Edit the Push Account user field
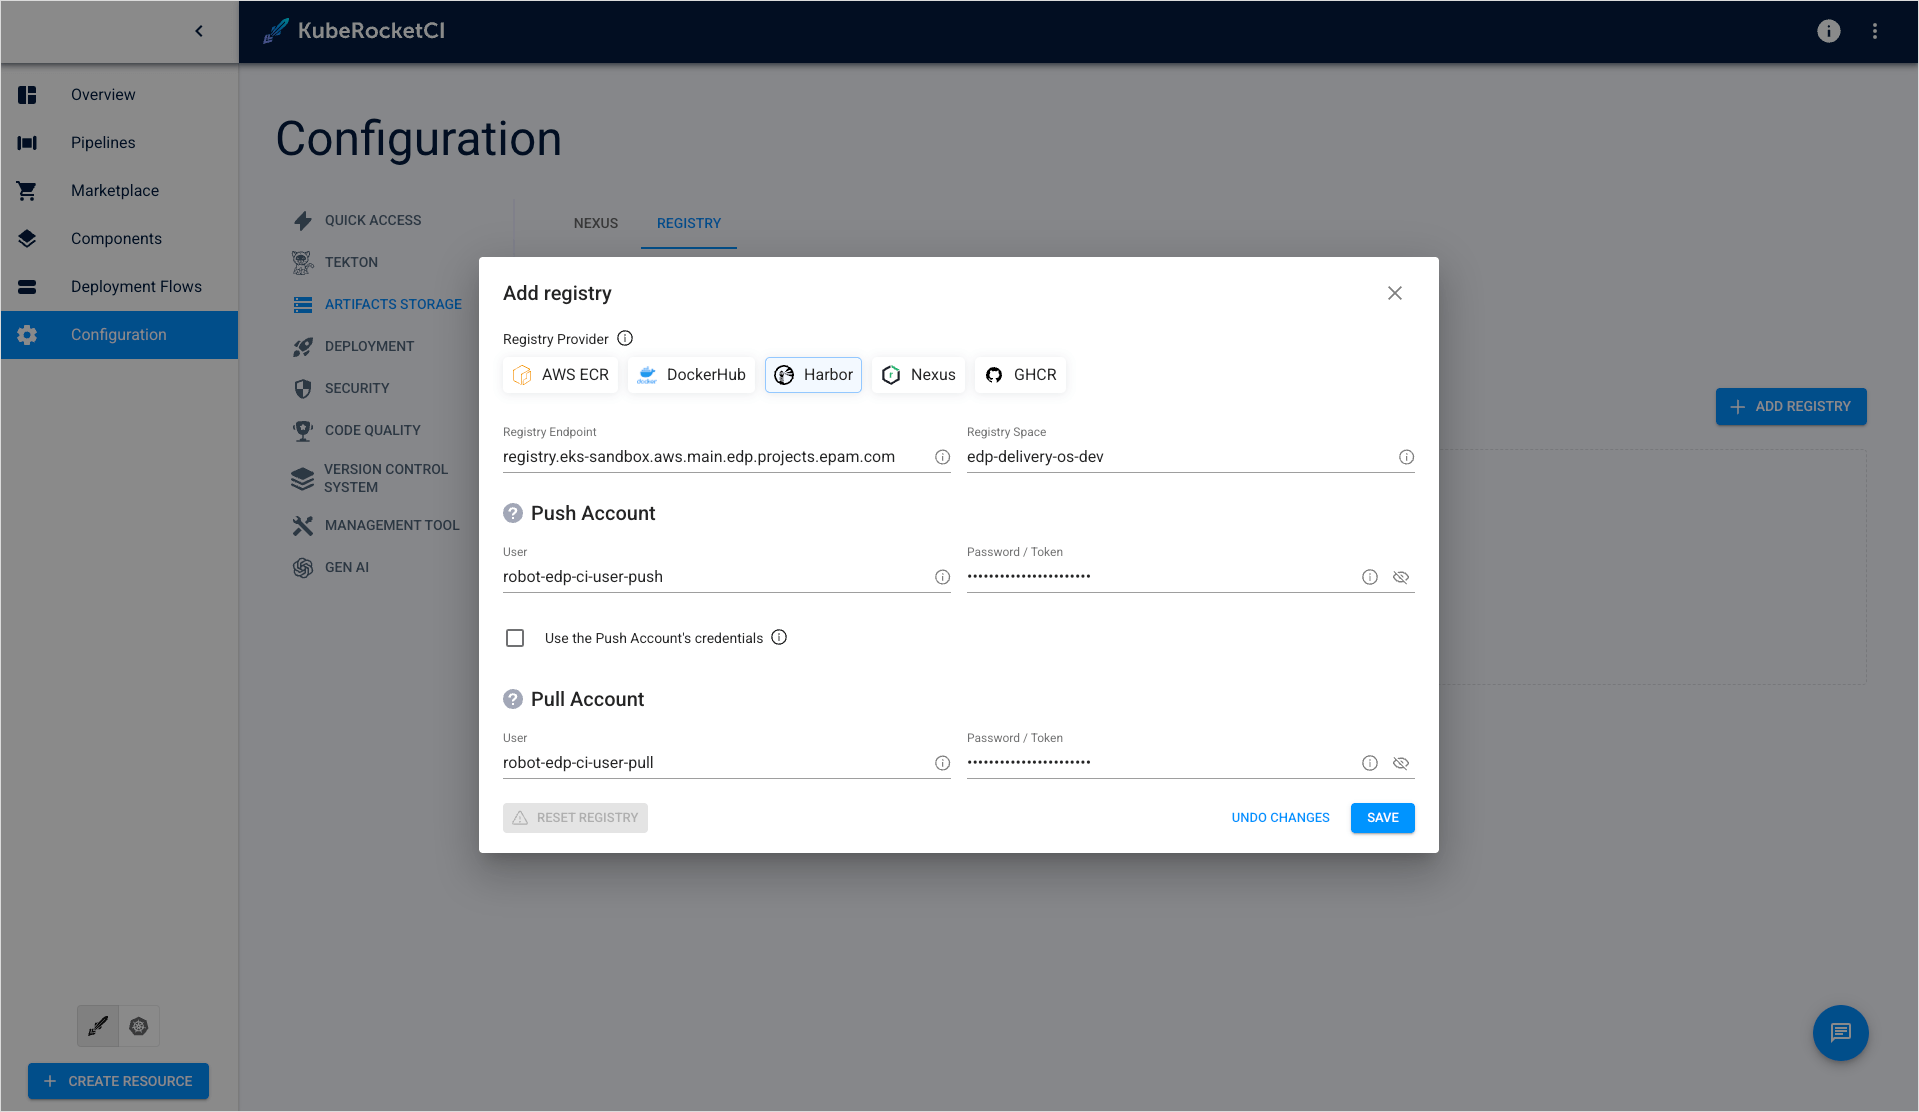 [x=716, y=577]
